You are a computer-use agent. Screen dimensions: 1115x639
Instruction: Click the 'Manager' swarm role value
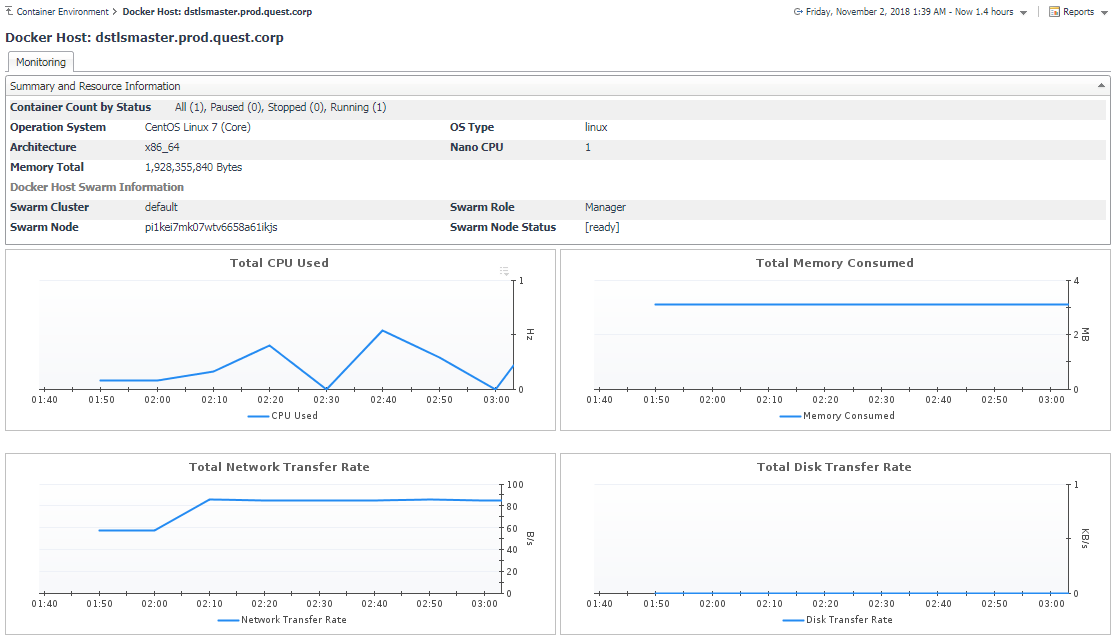coord(605,207)
